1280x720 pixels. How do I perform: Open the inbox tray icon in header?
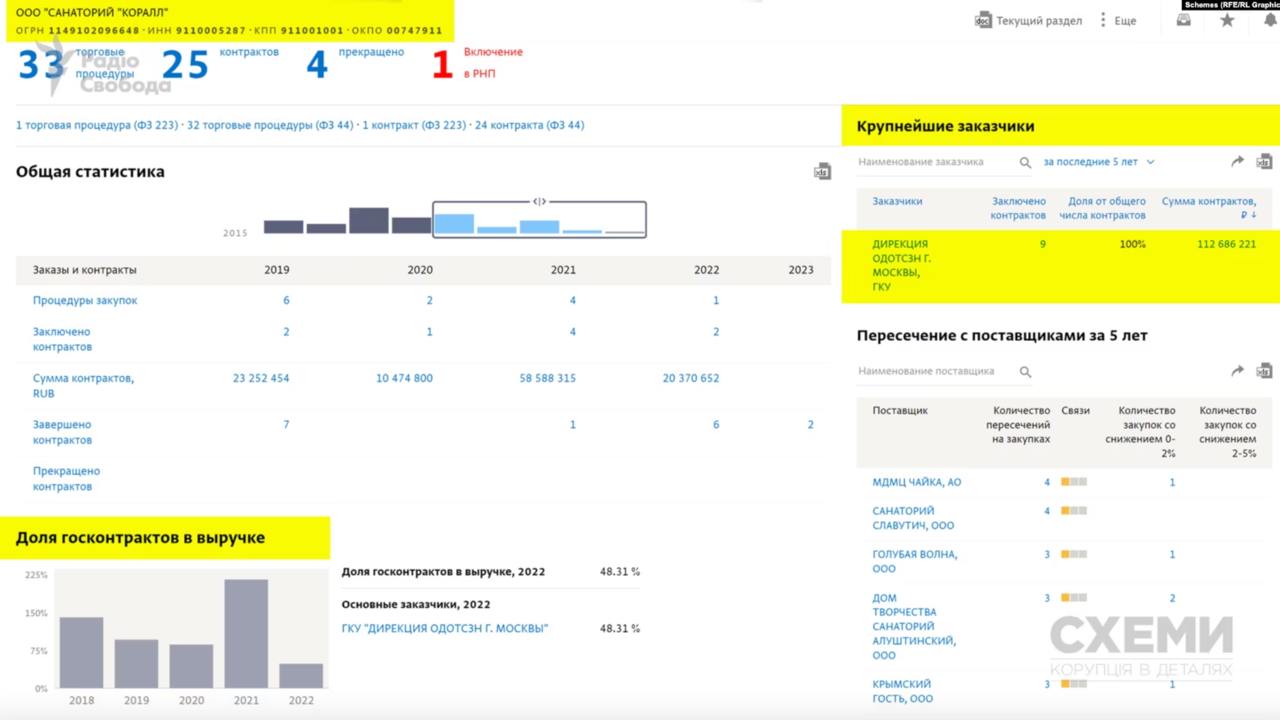pyautogui.click(x=1184, y=20)
